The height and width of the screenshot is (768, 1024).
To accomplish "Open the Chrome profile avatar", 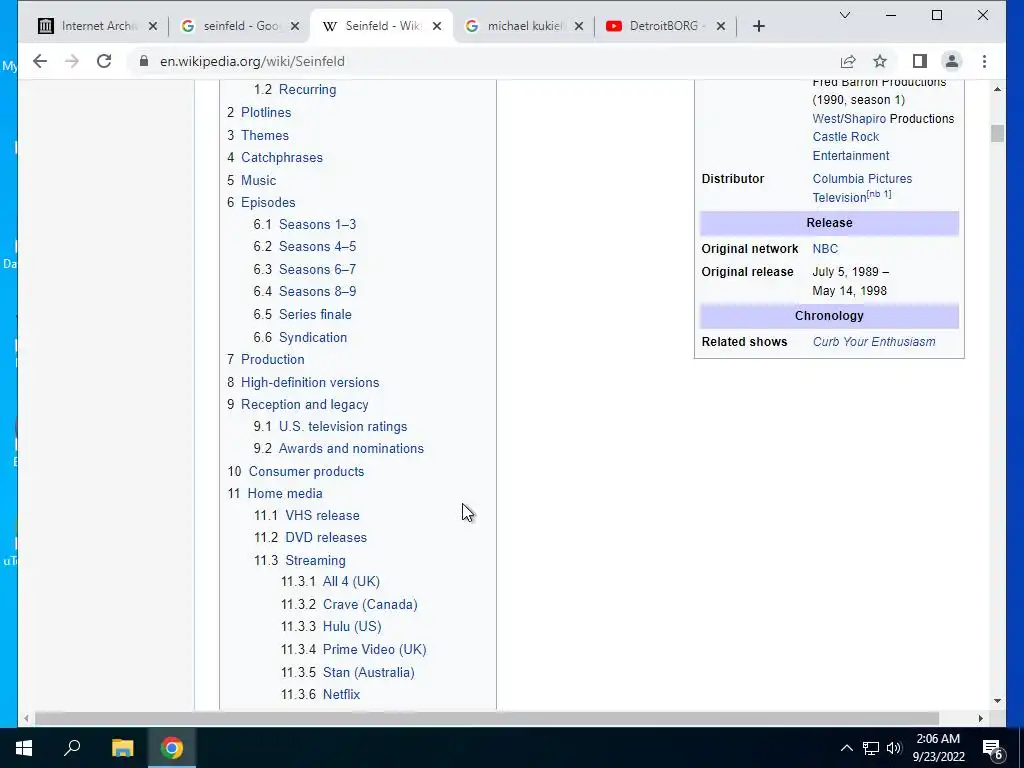I will pos(952,61).
